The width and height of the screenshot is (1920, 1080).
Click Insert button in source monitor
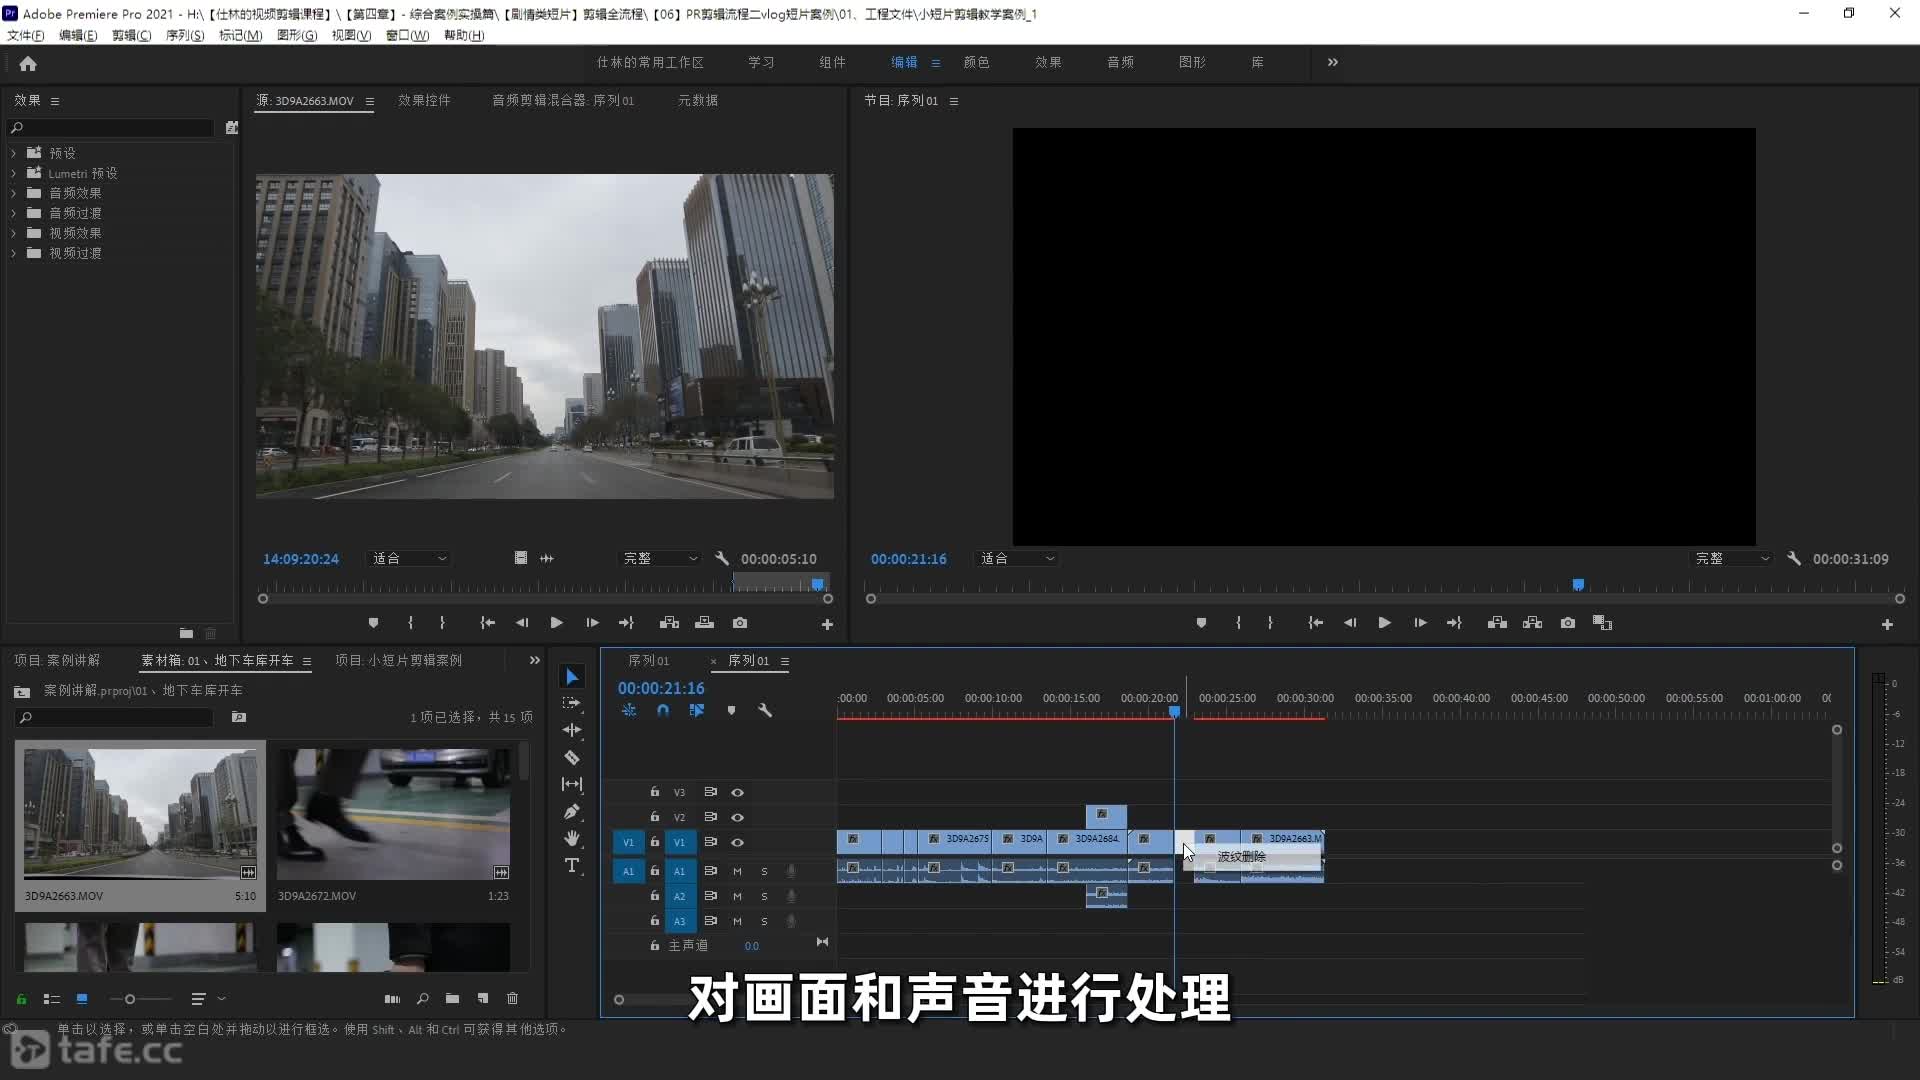click(x=670, y=622)
